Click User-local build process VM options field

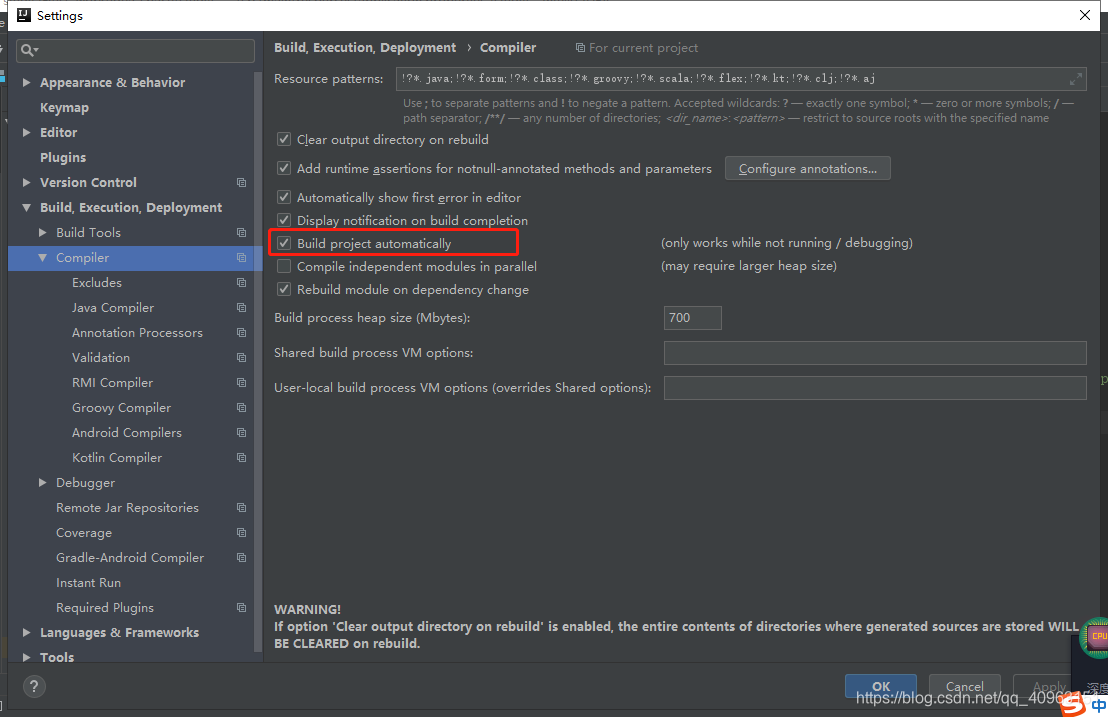(875, 388)
